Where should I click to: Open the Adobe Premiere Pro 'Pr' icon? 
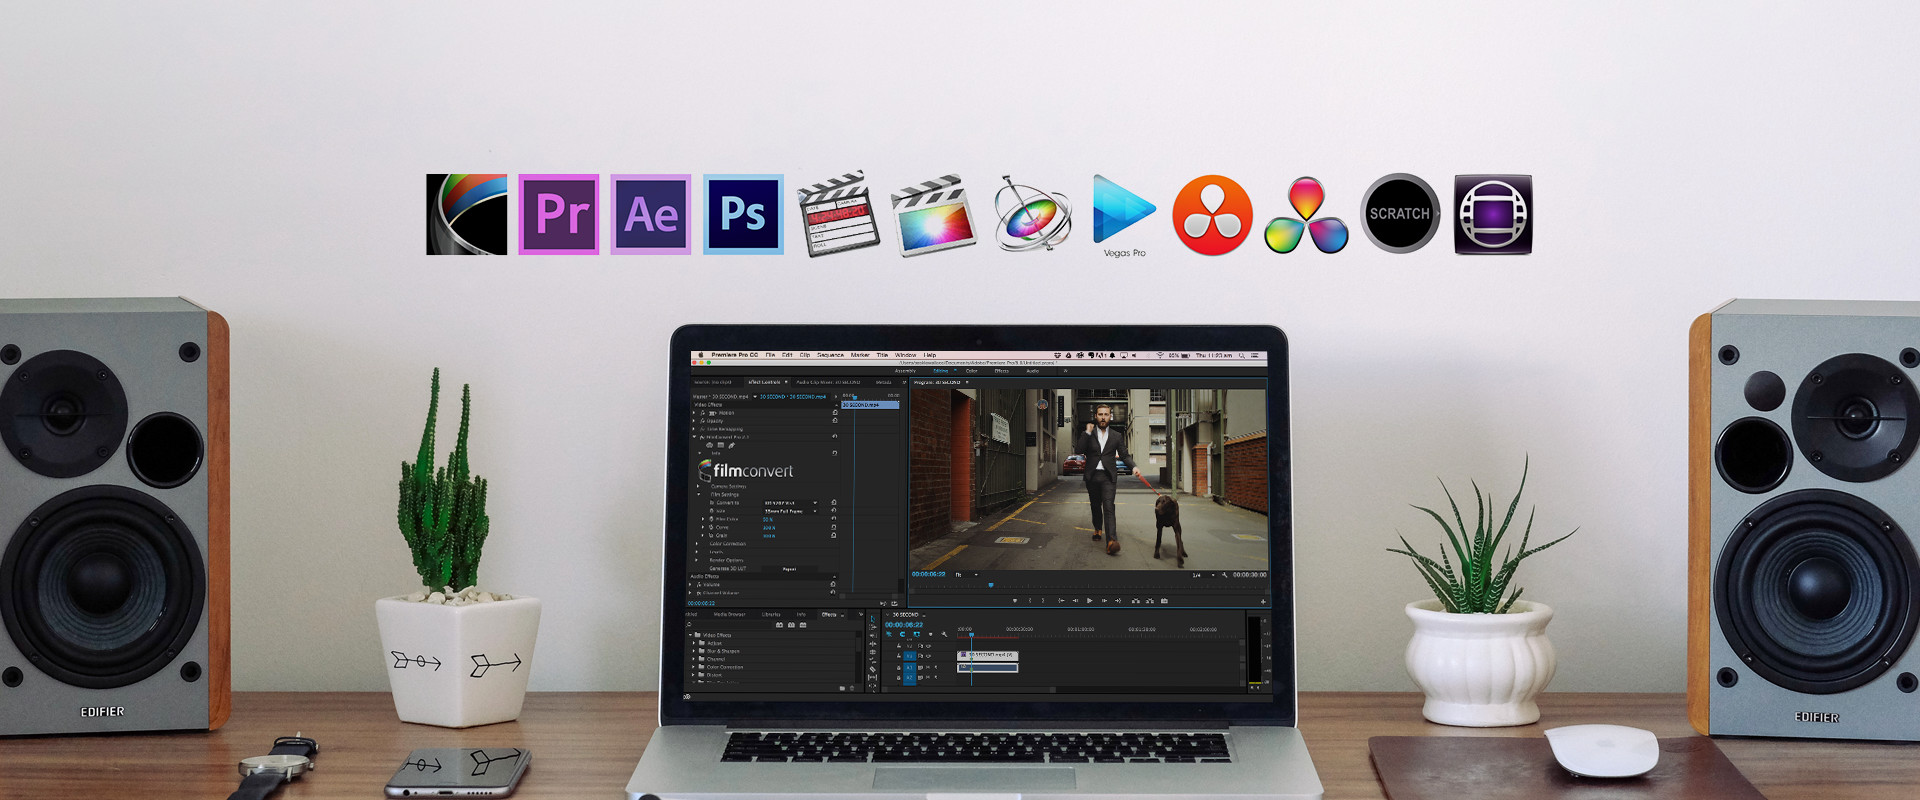[559, 214]
